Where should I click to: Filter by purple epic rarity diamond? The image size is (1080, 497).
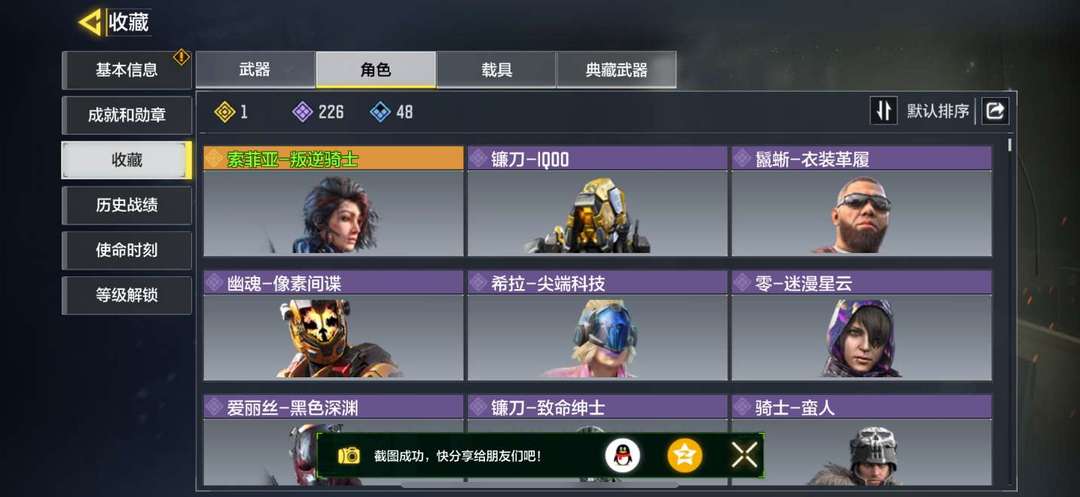(302, 112)
